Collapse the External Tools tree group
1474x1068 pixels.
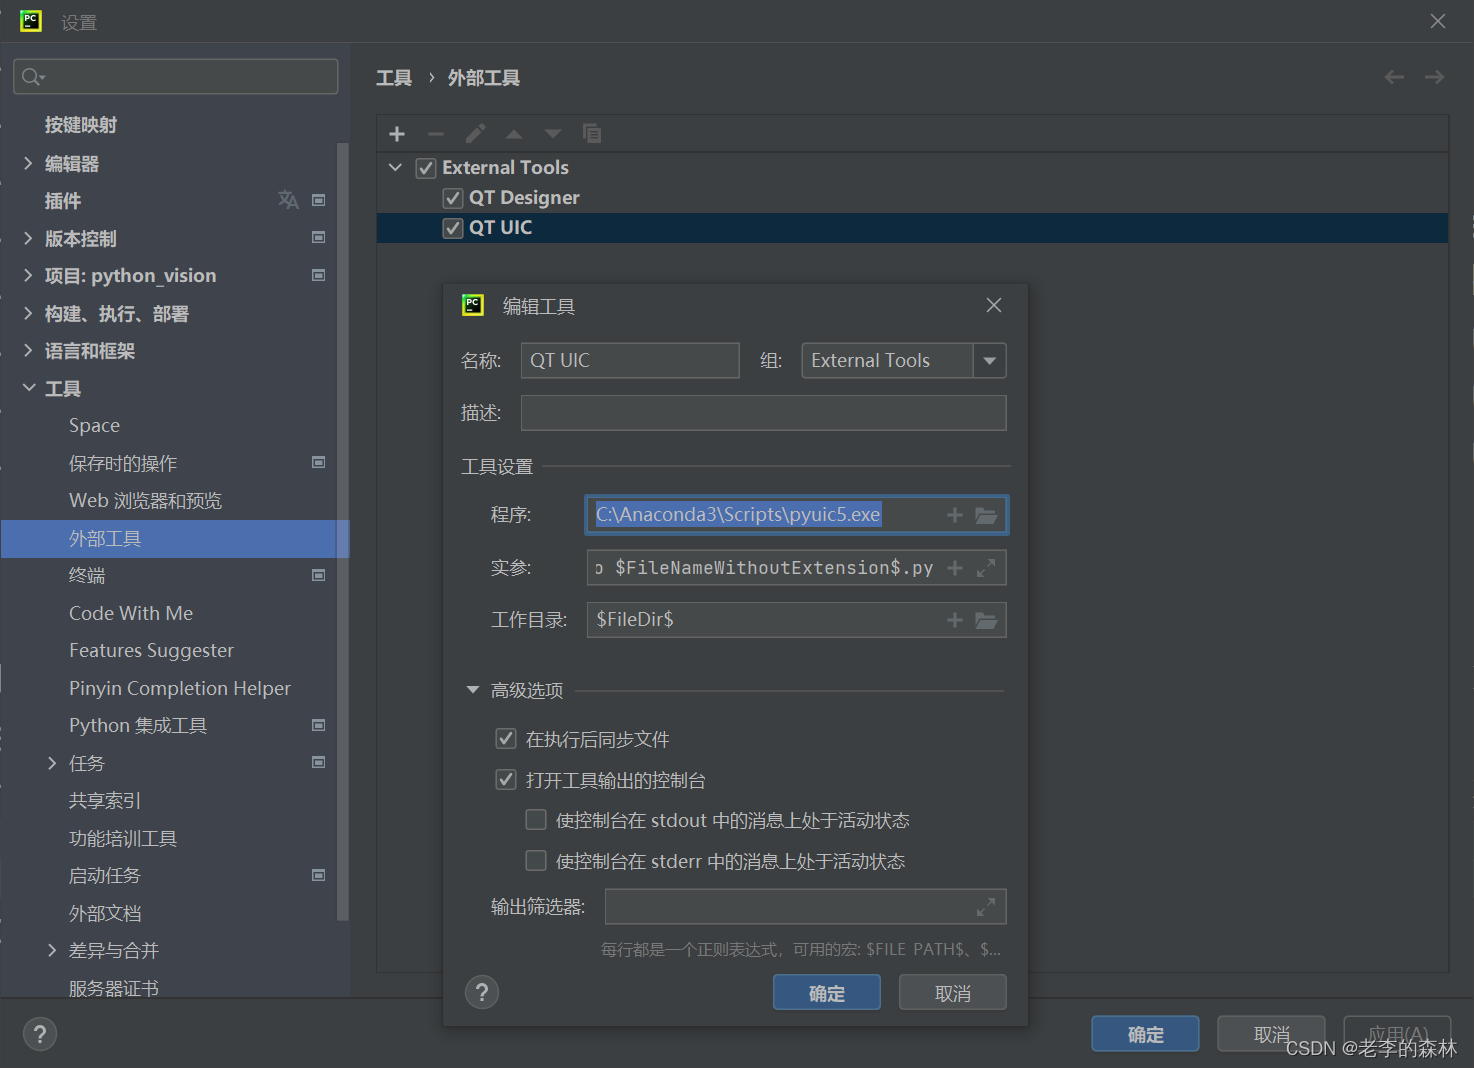click(395, 168)
